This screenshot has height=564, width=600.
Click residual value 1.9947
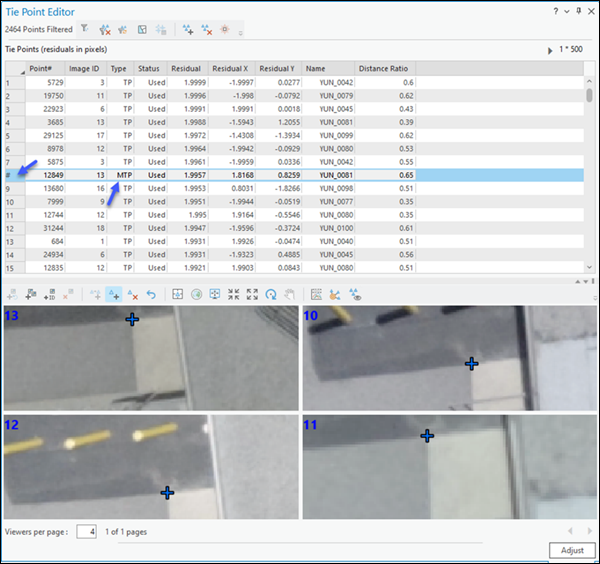[188, 228]
